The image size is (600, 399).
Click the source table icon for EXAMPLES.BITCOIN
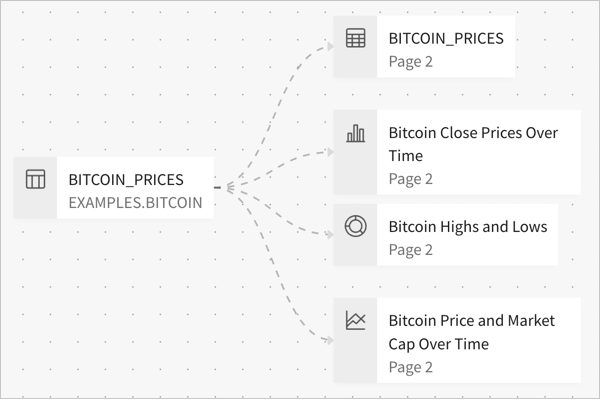(x=35, y=179)
